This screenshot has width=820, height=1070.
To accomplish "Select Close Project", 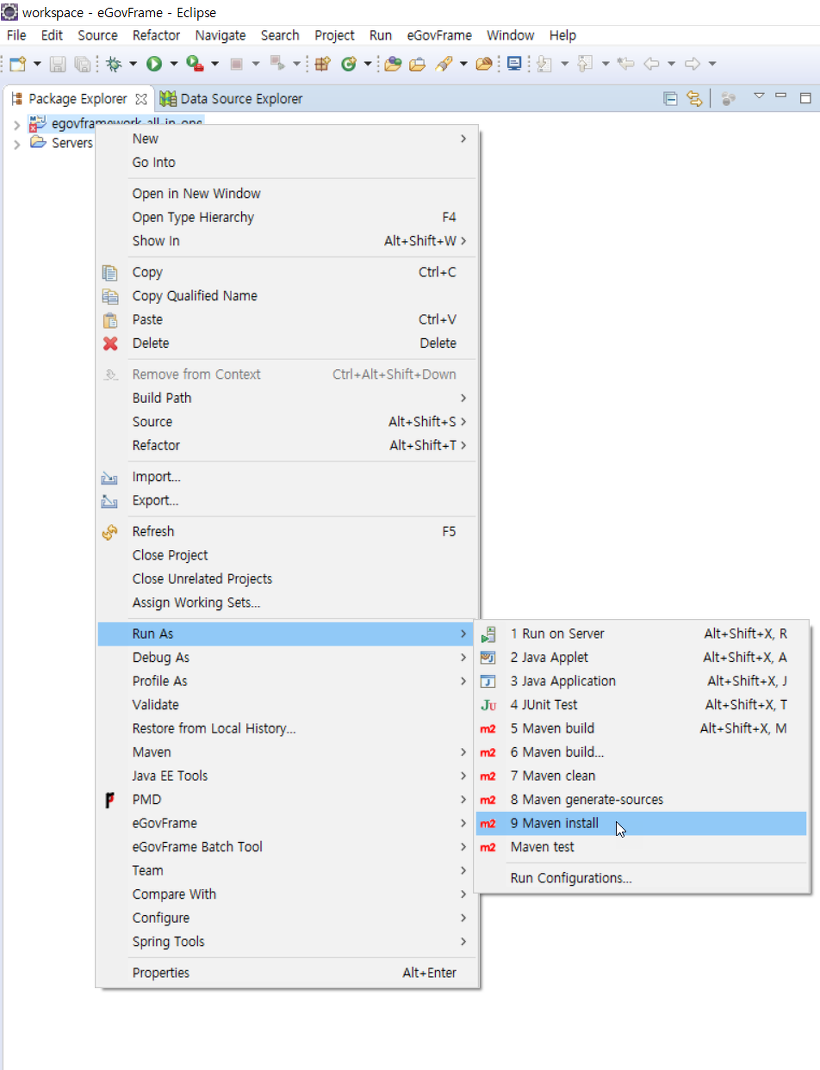I will click(288, 555).
